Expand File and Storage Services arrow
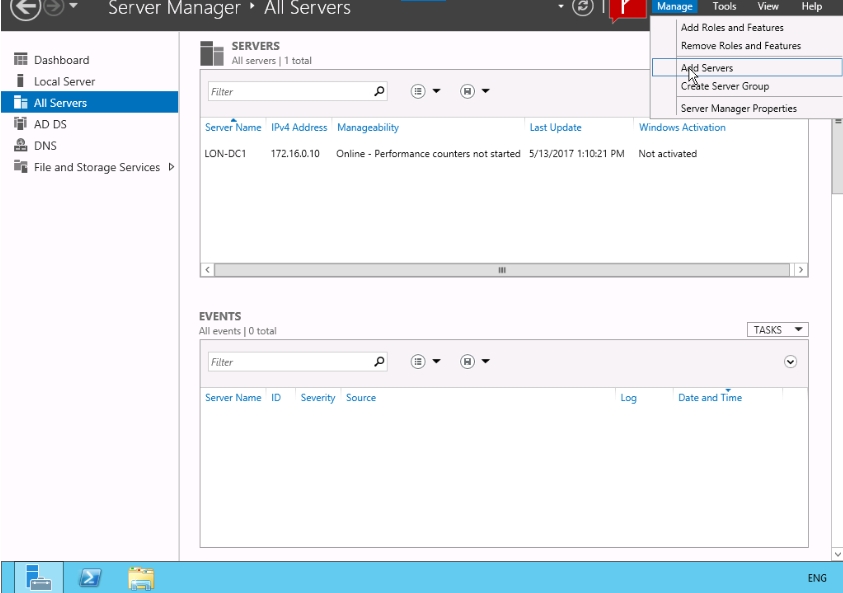This screenshot has height=593, width=843. tap(172, 167)
